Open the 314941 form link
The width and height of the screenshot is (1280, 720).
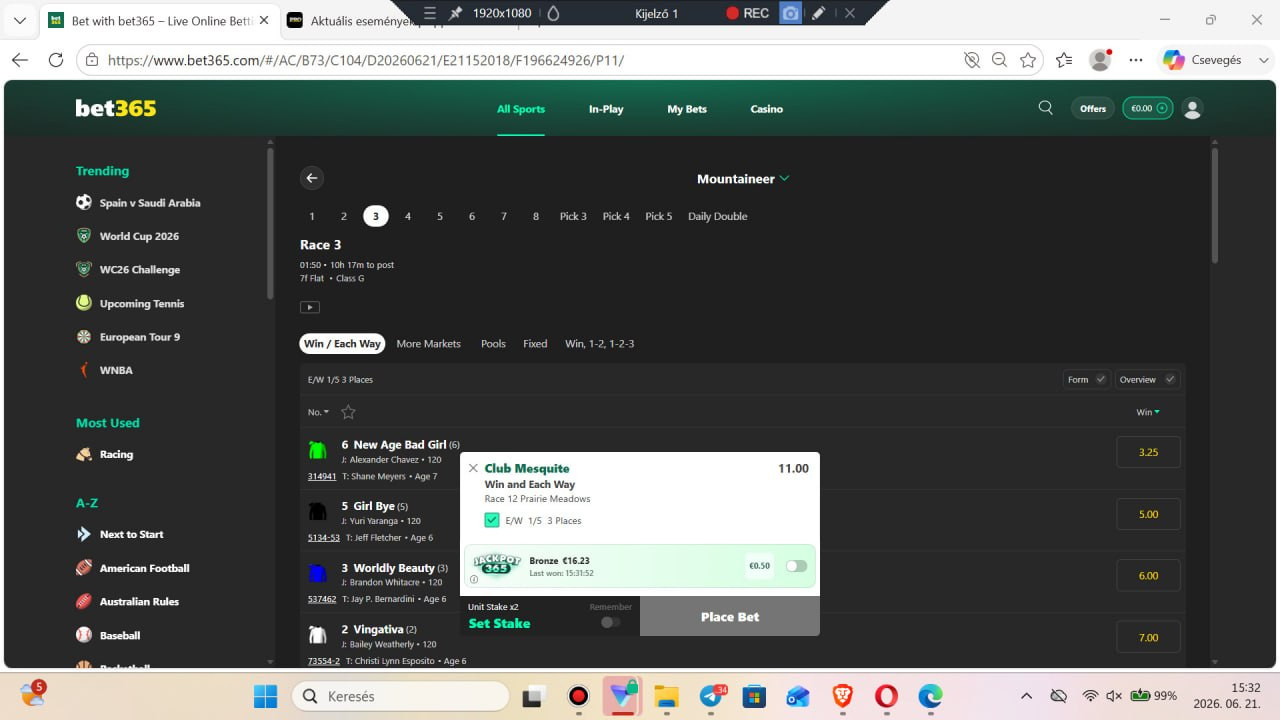322,477
